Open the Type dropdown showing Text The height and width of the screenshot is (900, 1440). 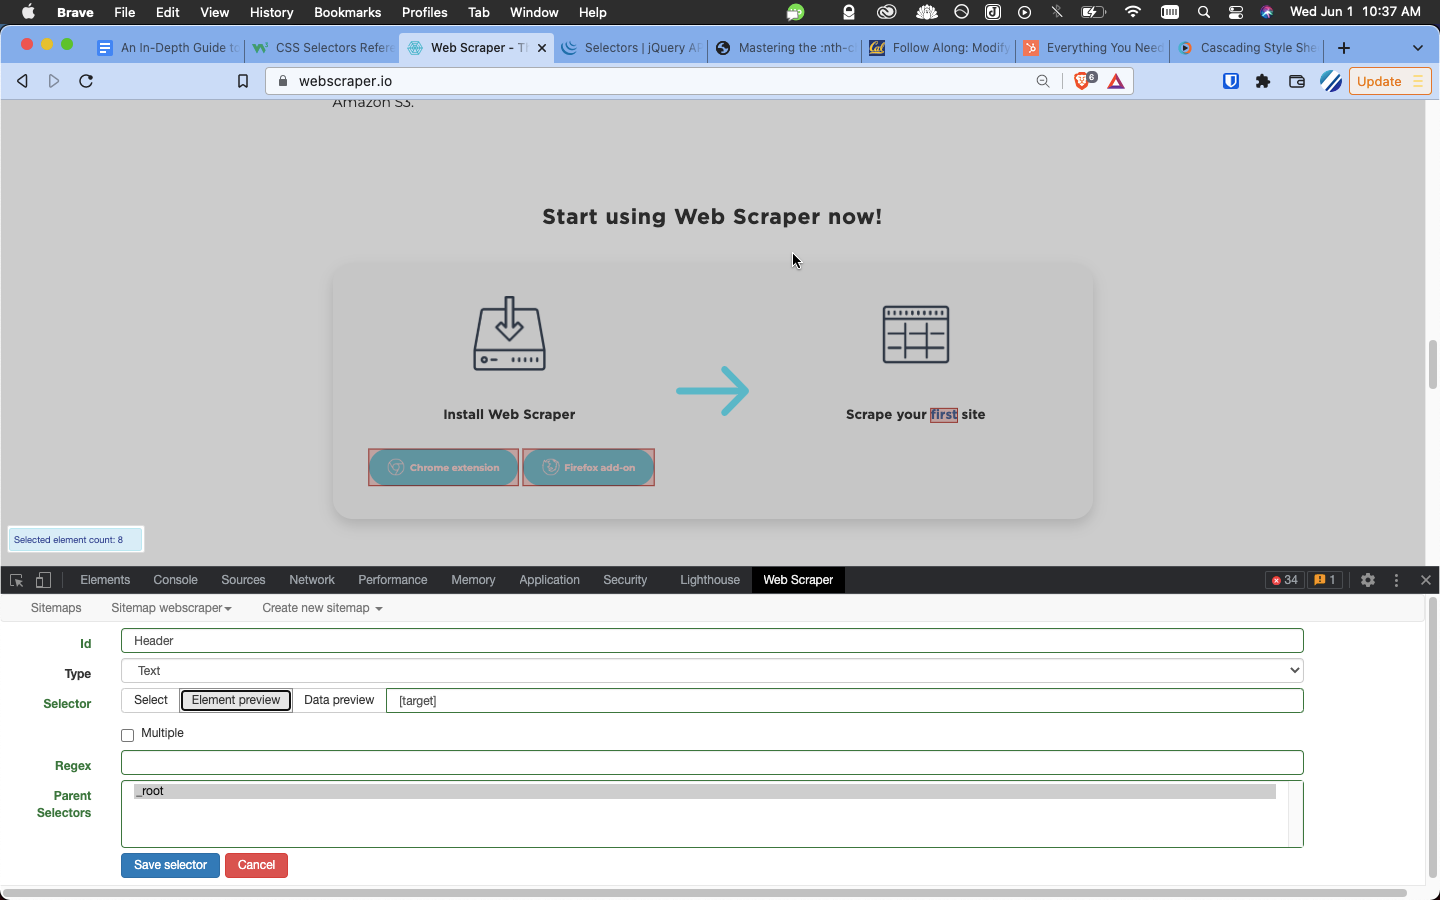click(x=712, y=671)
